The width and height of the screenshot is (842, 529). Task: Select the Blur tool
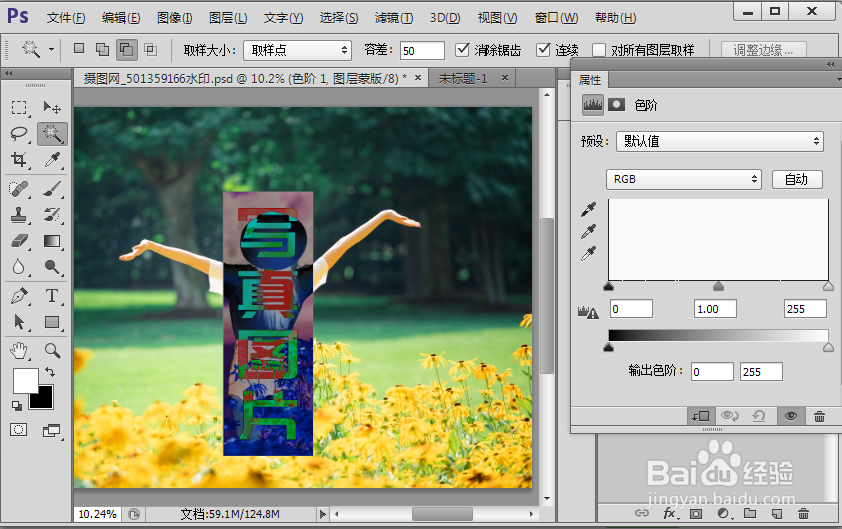pyautogui.click(x=19, y=267)
